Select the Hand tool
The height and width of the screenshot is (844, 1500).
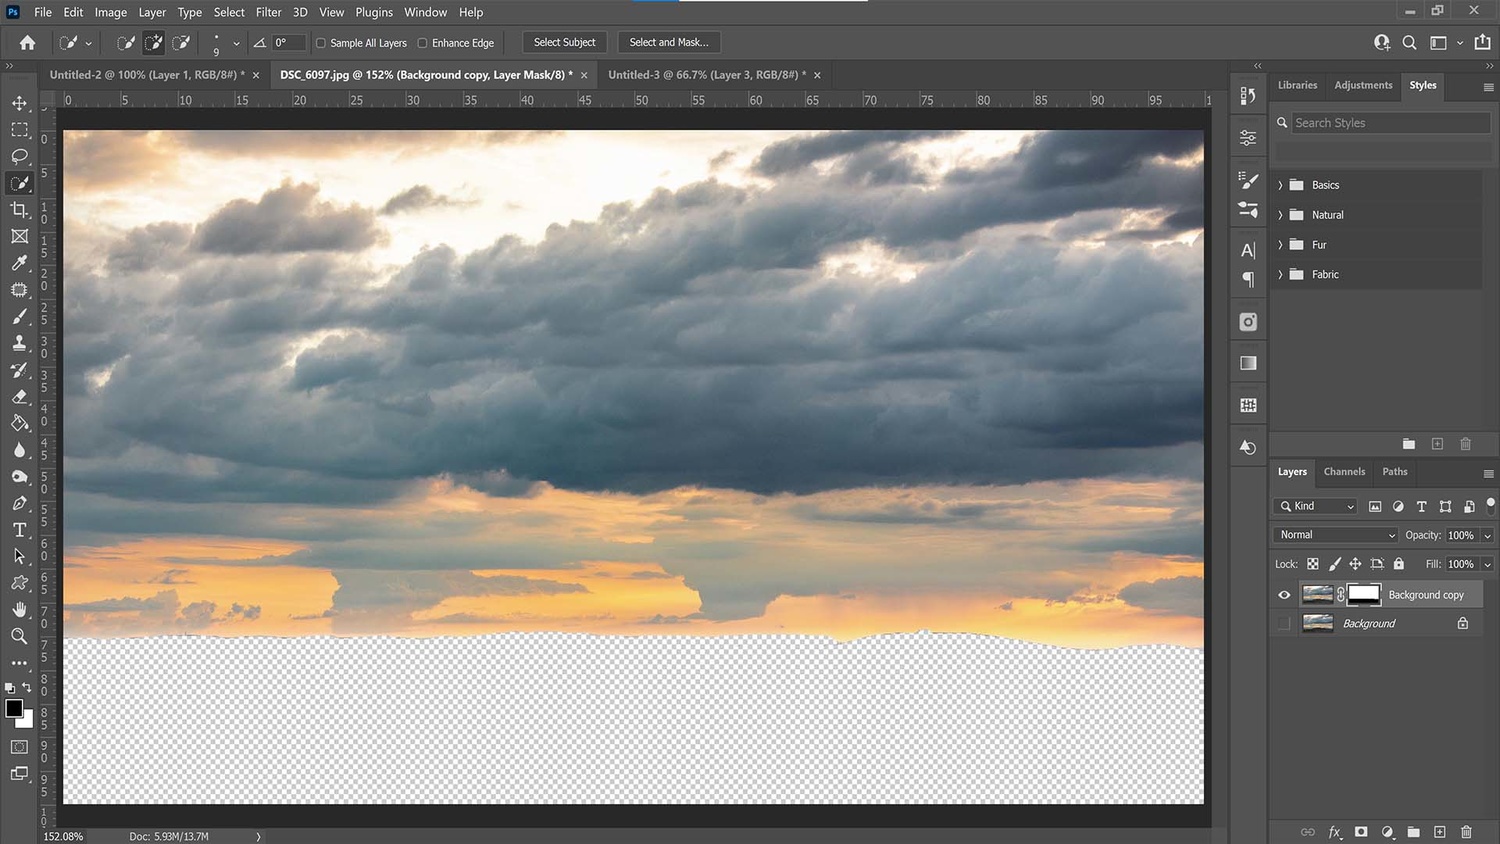pos(19,609)
